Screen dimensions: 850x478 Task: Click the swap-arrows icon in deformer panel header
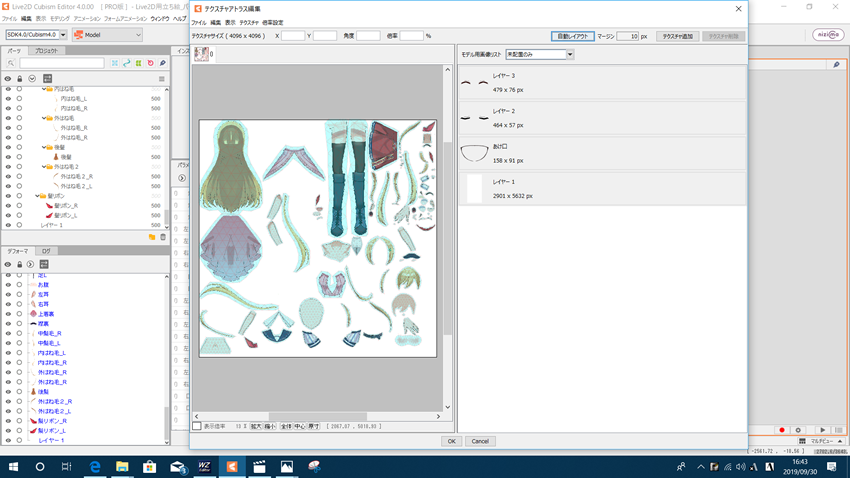[44, 264]
